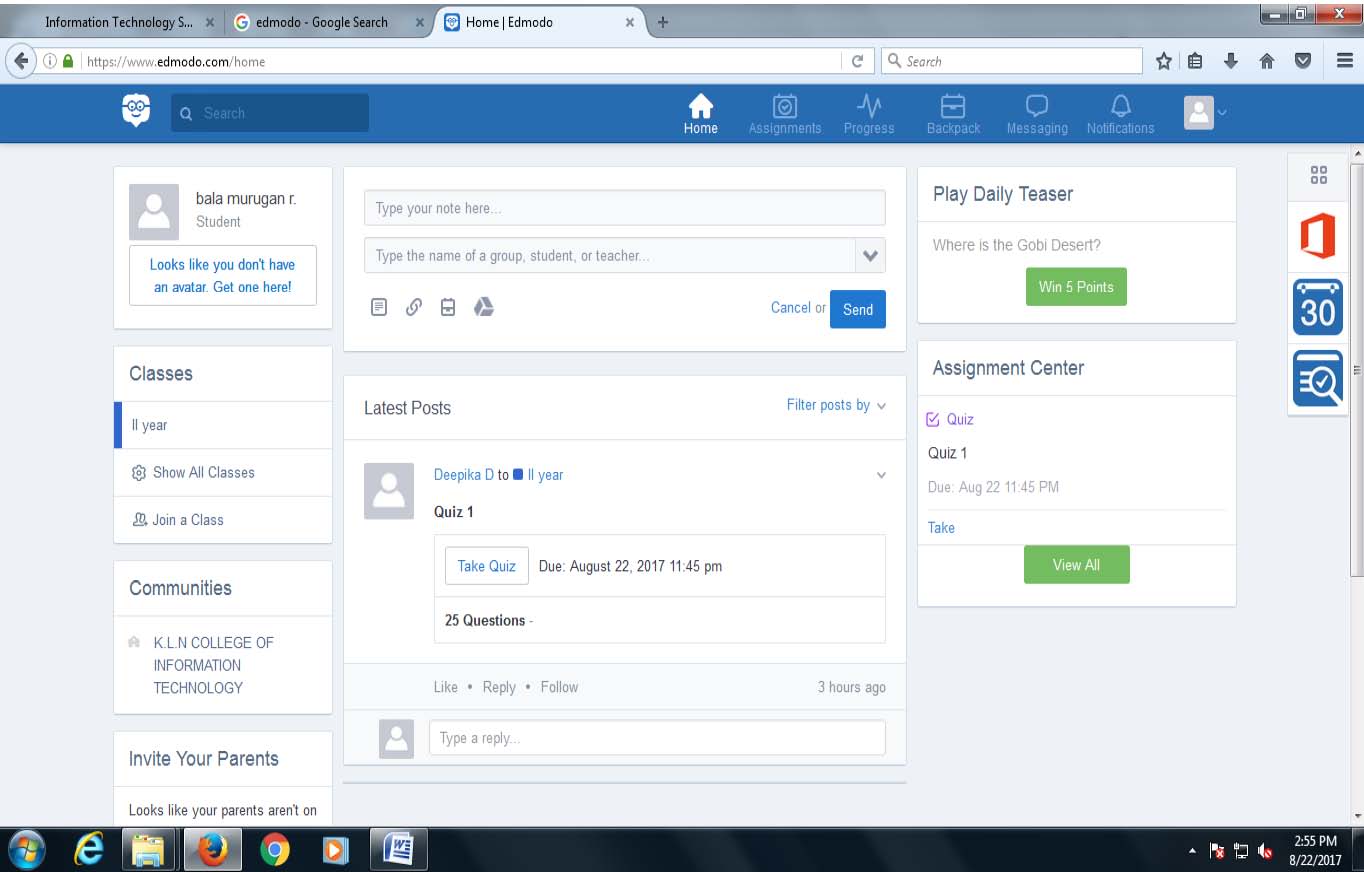
Task: Click the Firefox back arrow button
Action: tap(21, 61)
